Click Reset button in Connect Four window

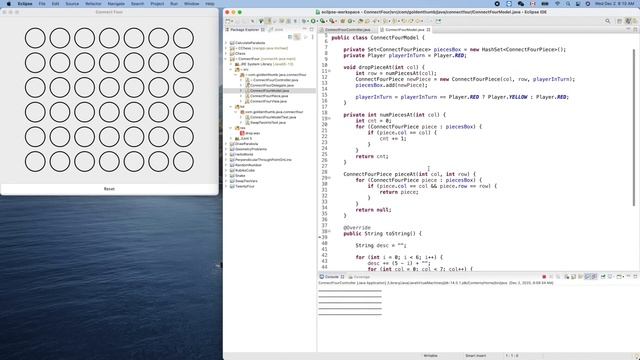point(109,189)
